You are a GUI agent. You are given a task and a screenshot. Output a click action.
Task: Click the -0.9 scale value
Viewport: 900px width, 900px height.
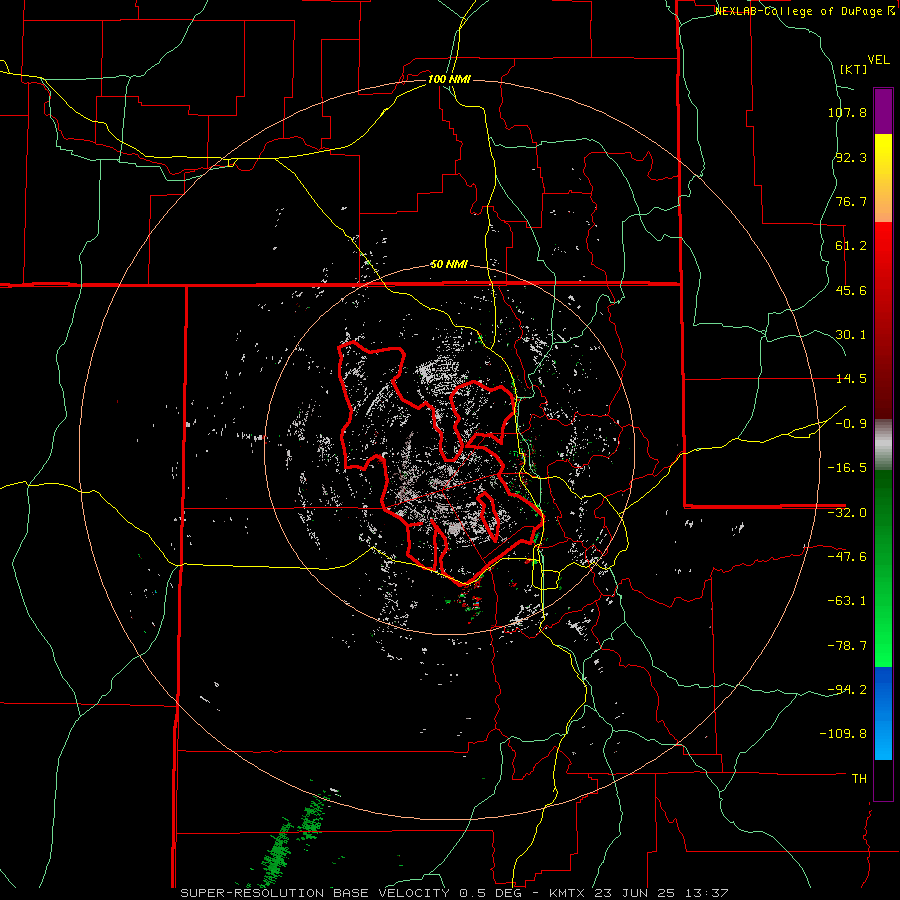click(851, 424)
